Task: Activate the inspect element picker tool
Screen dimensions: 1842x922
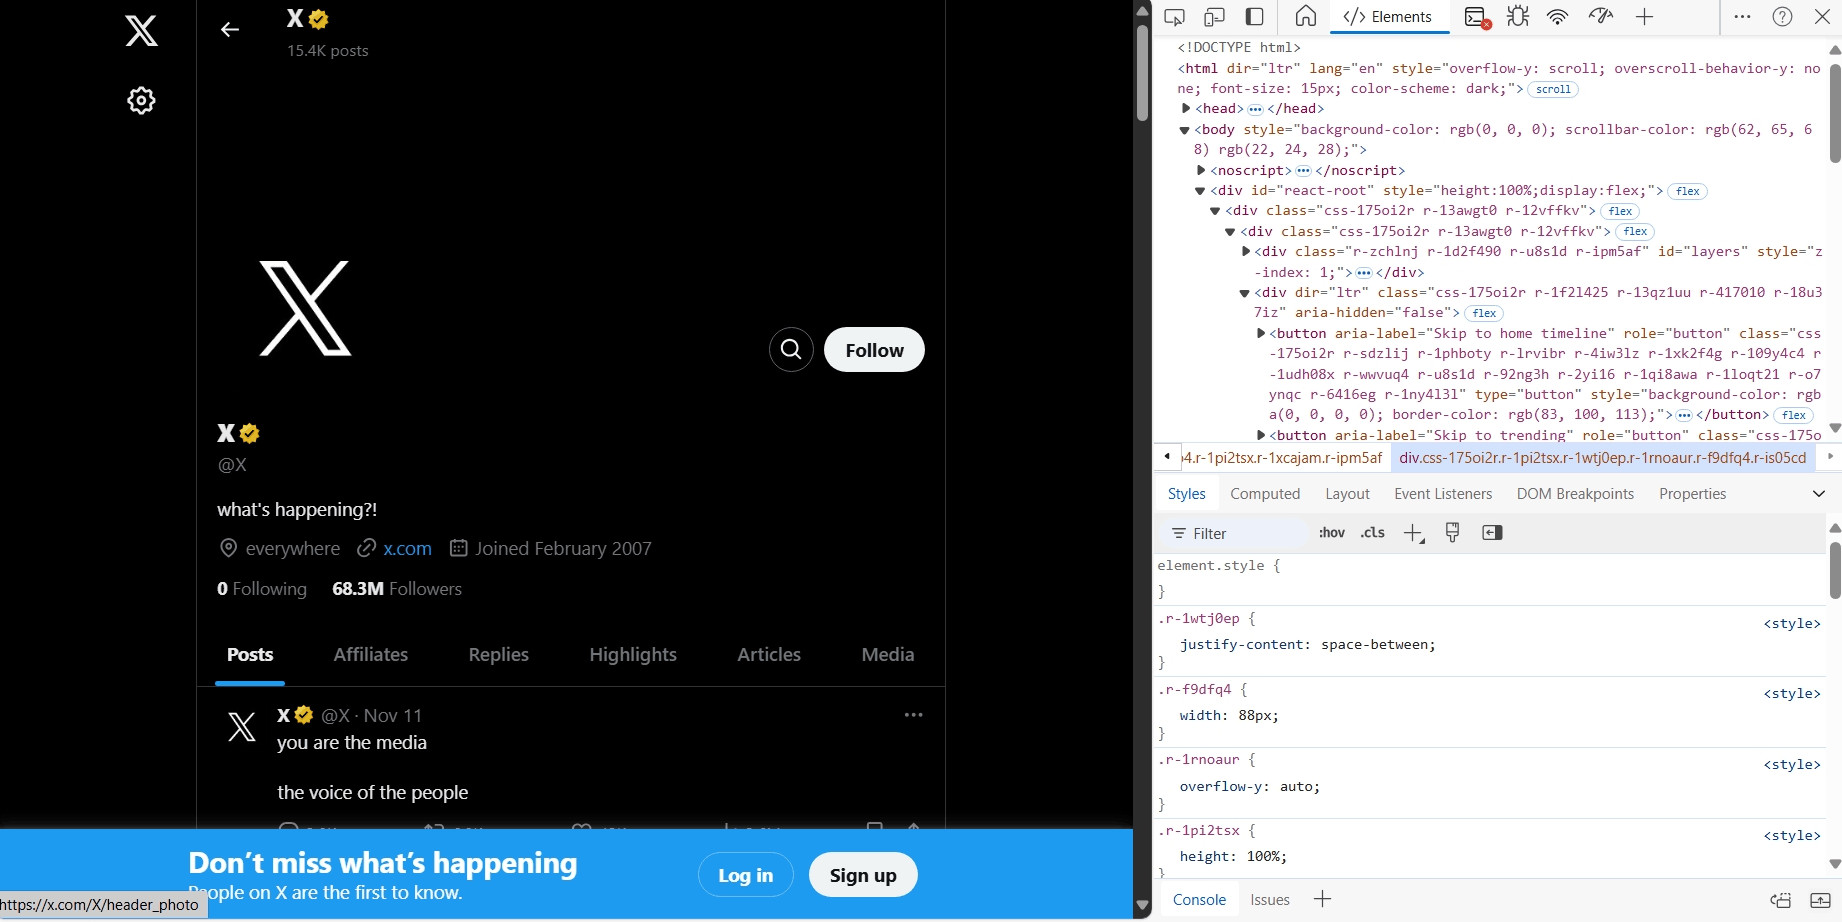Action: pos(1175,17)
